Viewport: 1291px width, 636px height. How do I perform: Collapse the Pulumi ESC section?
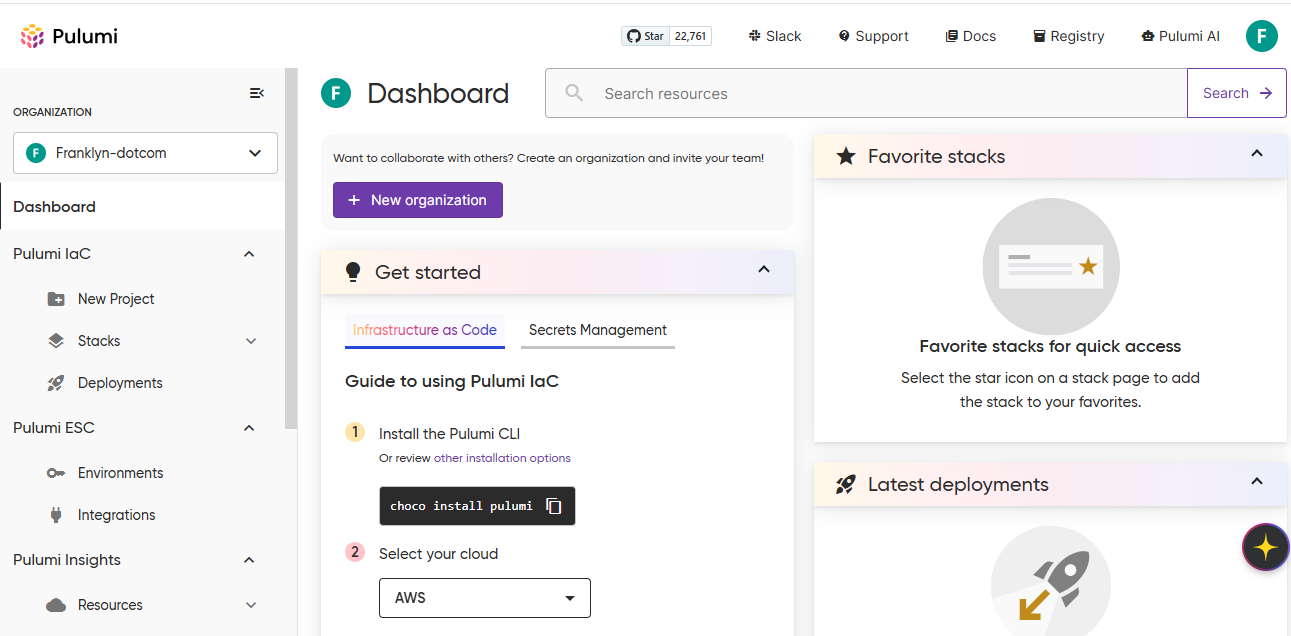point(249,428)
